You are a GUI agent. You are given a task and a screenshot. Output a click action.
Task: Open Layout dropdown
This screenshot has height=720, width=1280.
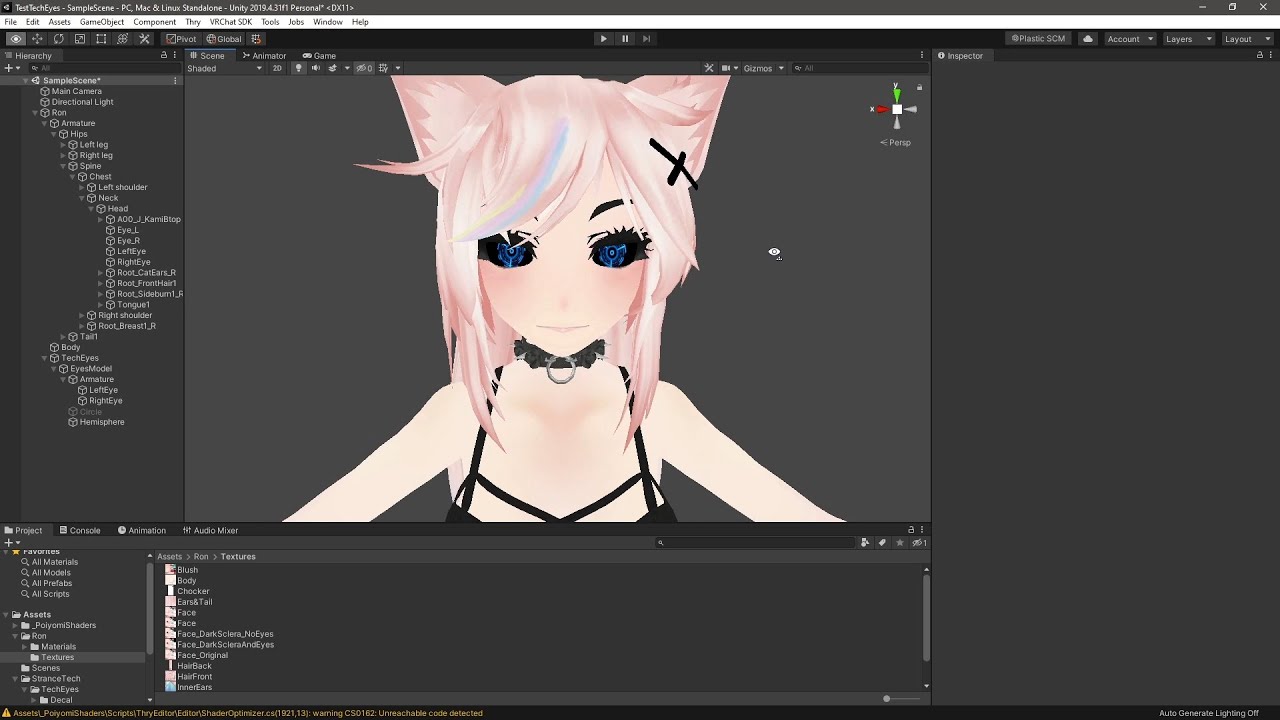coord(1247,39)
